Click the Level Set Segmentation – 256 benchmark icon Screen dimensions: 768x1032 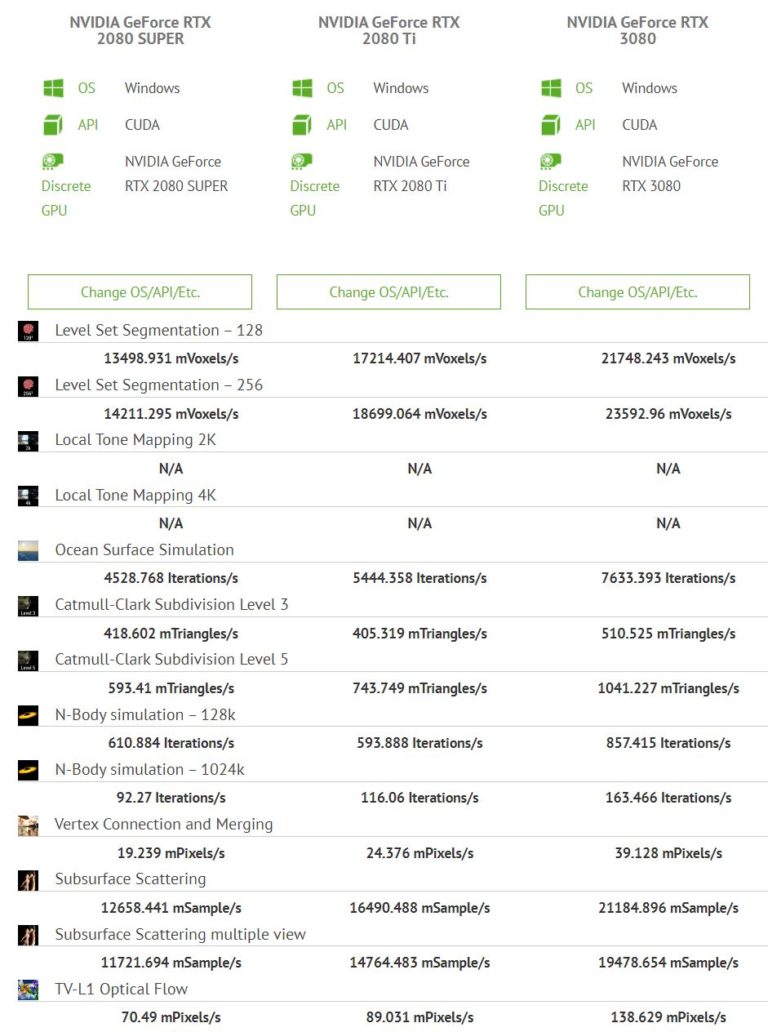(x=27, y=385)
